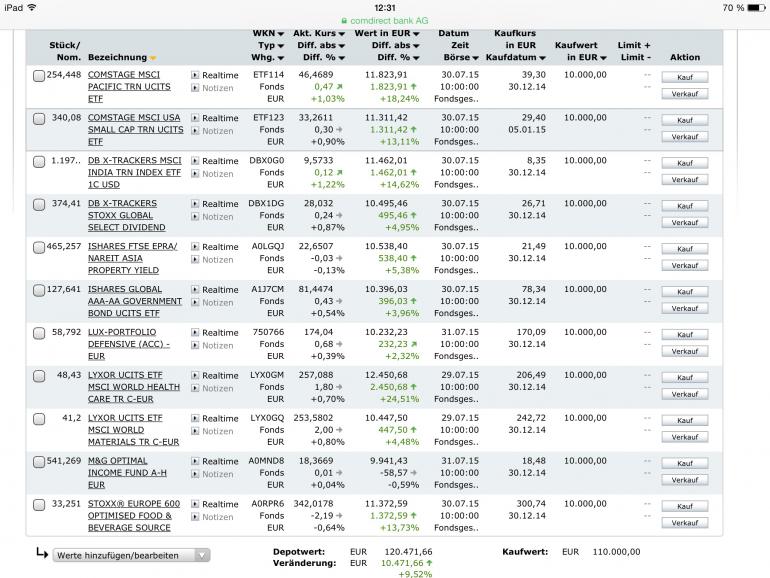Screen dimensions: 770x578
Task: Click Kaufwert total 110.000,00
Action: click(x=616, y=551)
